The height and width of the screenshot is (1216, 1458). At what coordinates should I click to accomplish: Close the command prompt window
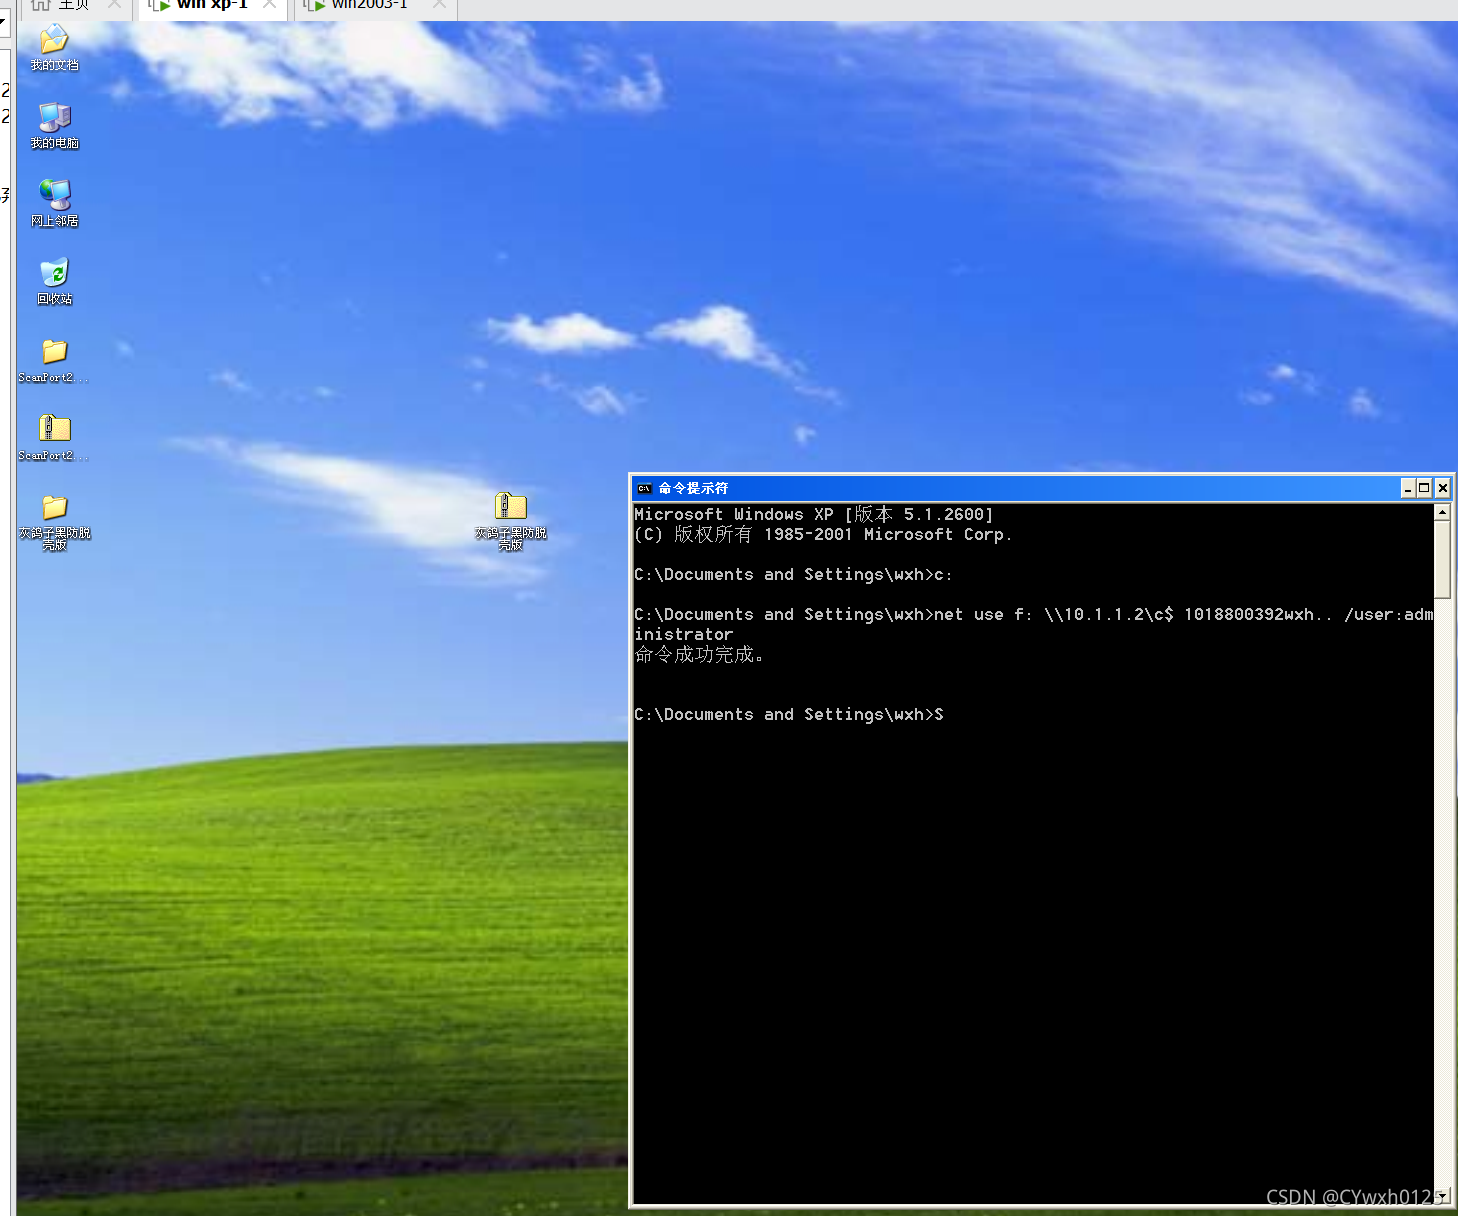tap(1442, 488)
